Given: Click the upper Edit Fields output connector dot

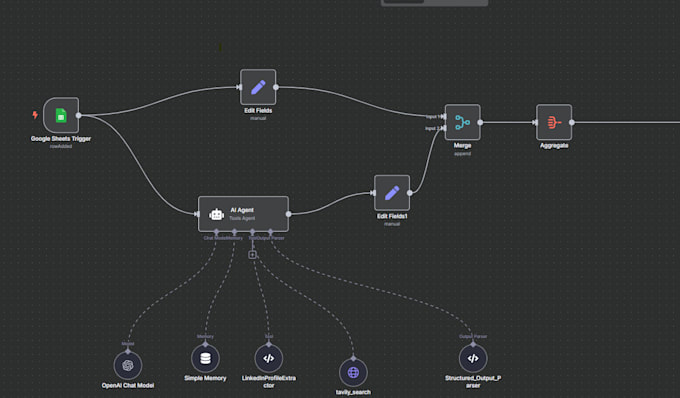Looking at the screenshot, I should [276, 87].
